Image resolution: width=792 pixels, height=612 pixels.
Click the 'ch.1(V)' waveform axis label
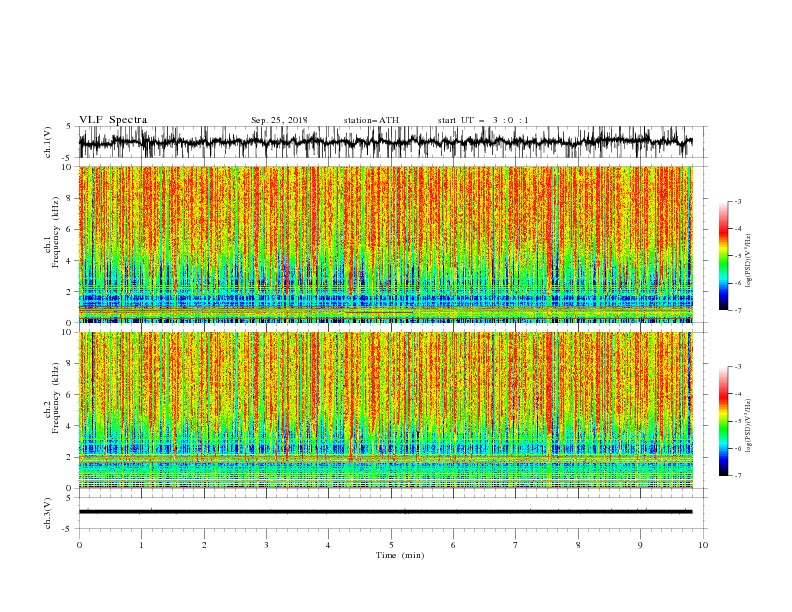(x=48, y=142)
